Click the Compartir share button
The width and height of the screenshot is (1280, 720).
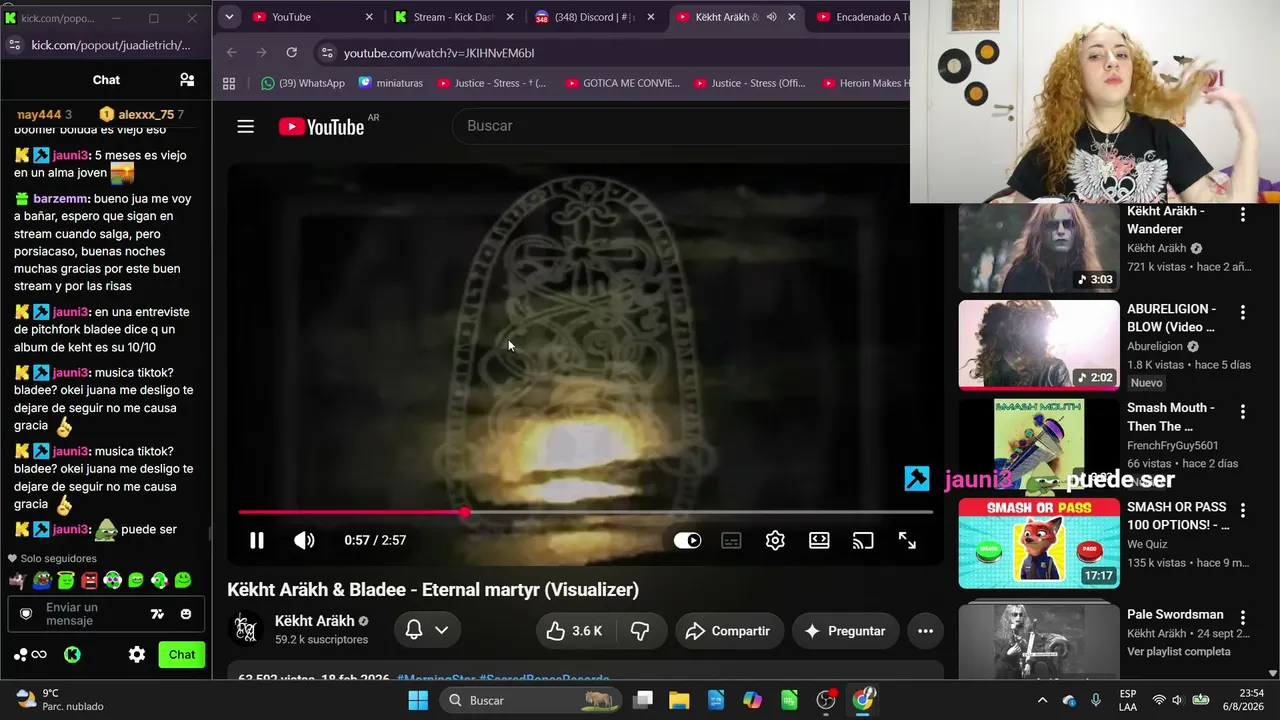[x=728, y=631]
